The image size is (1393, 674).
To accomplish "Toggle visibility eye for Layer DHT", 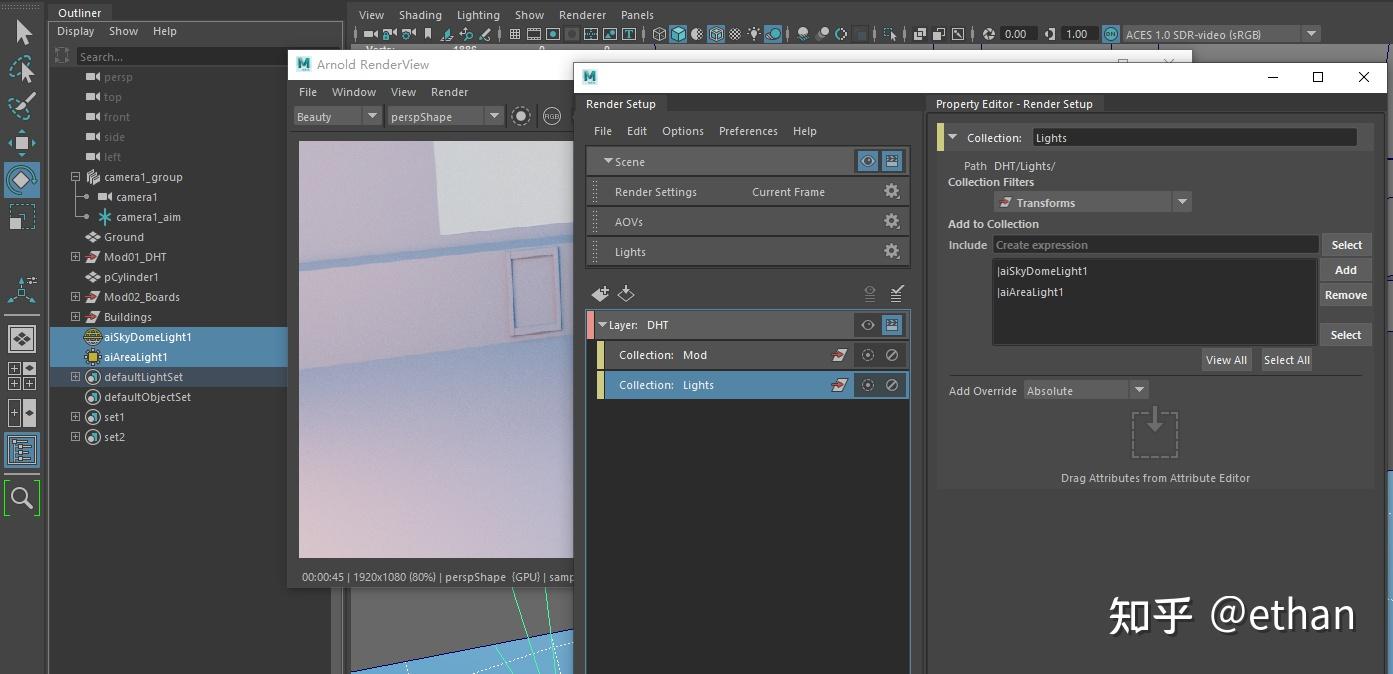I will pos(867,325).
